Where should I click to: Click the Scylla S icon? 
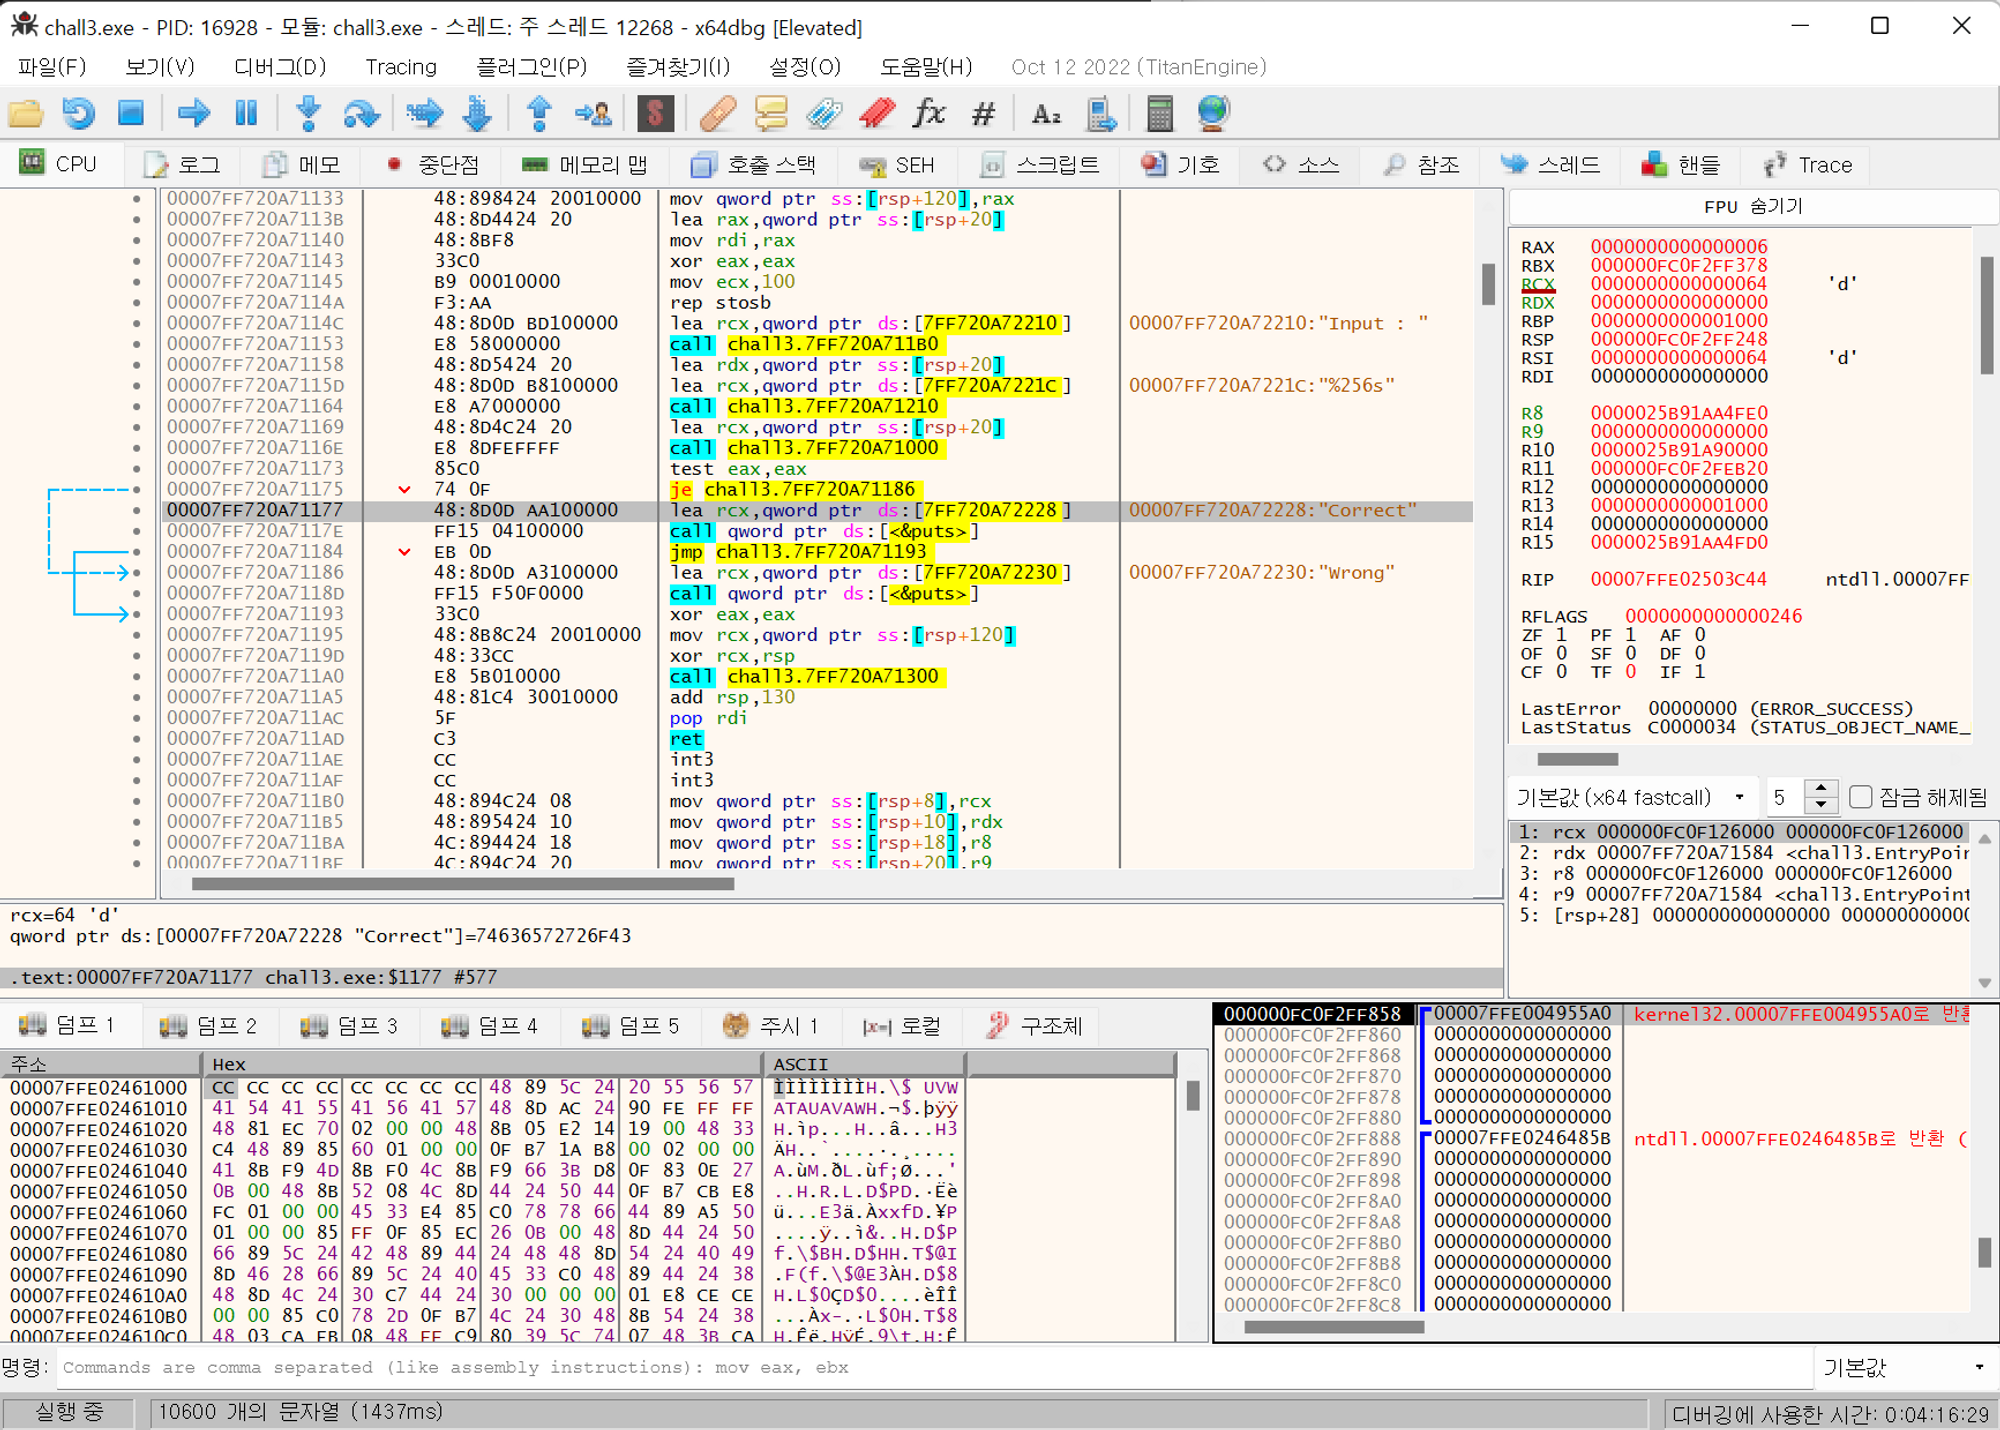[x=655, y=113]
